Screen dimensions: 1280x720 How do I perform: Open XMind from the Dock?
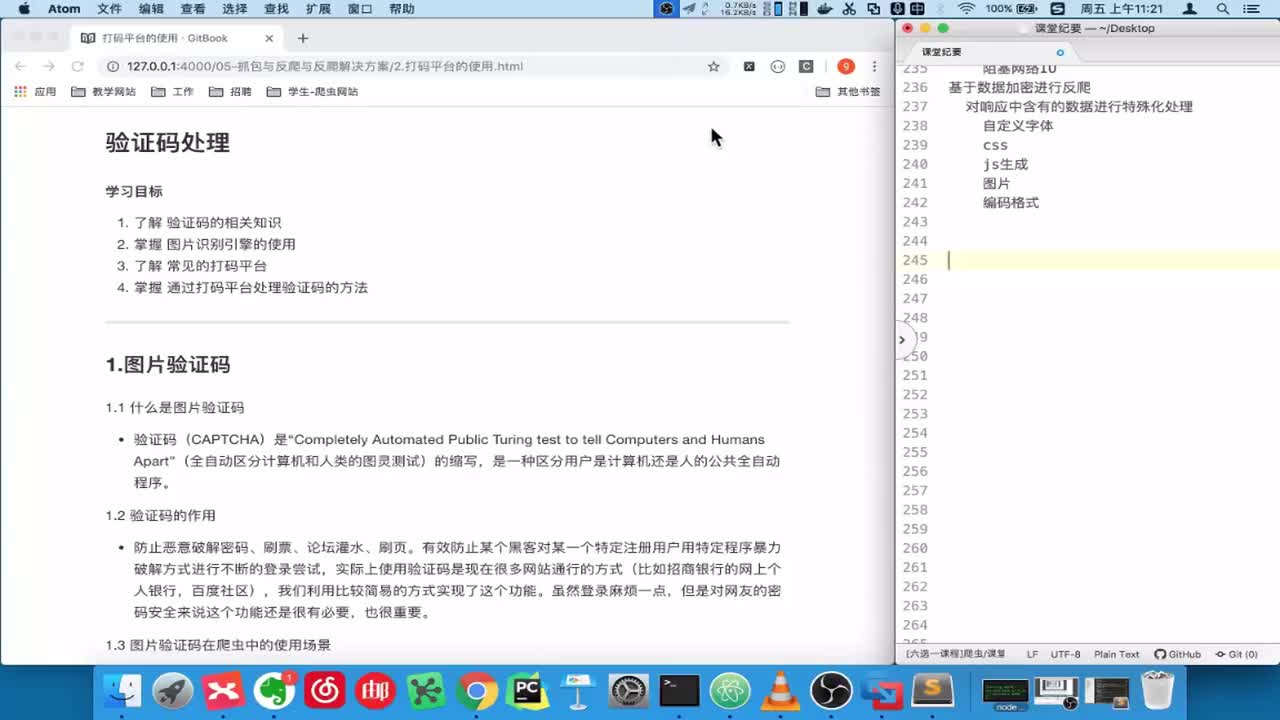[223, 690]
